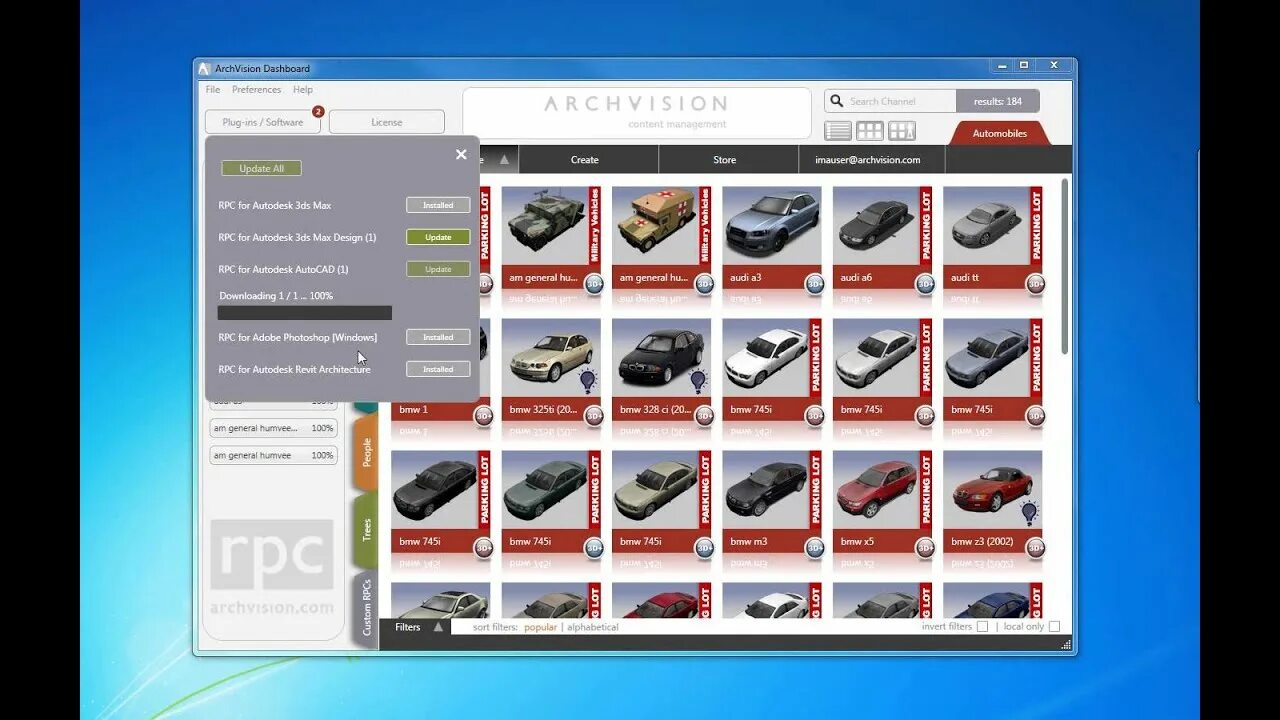Enable the local only checkbox

(1054, 627)
